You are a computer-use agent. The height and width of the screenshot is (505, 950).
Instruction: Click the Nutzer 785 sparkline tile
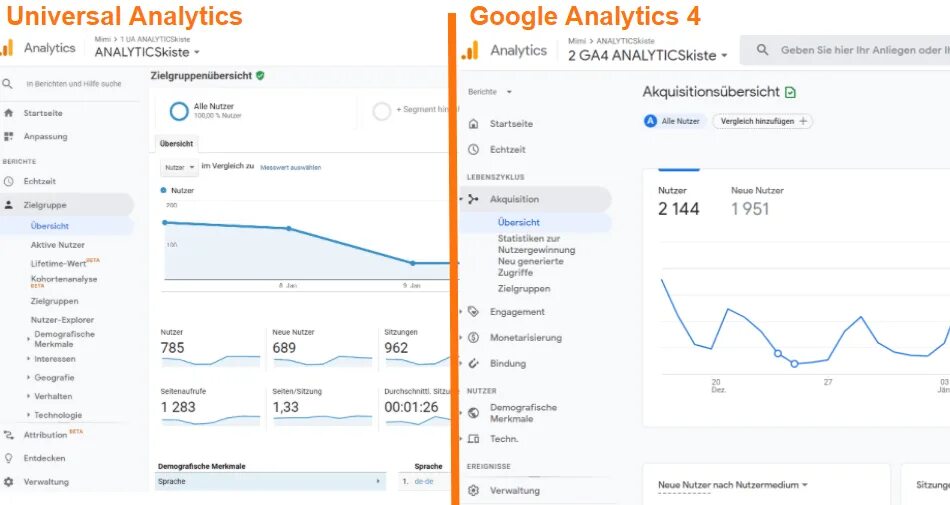pos(210,349)
